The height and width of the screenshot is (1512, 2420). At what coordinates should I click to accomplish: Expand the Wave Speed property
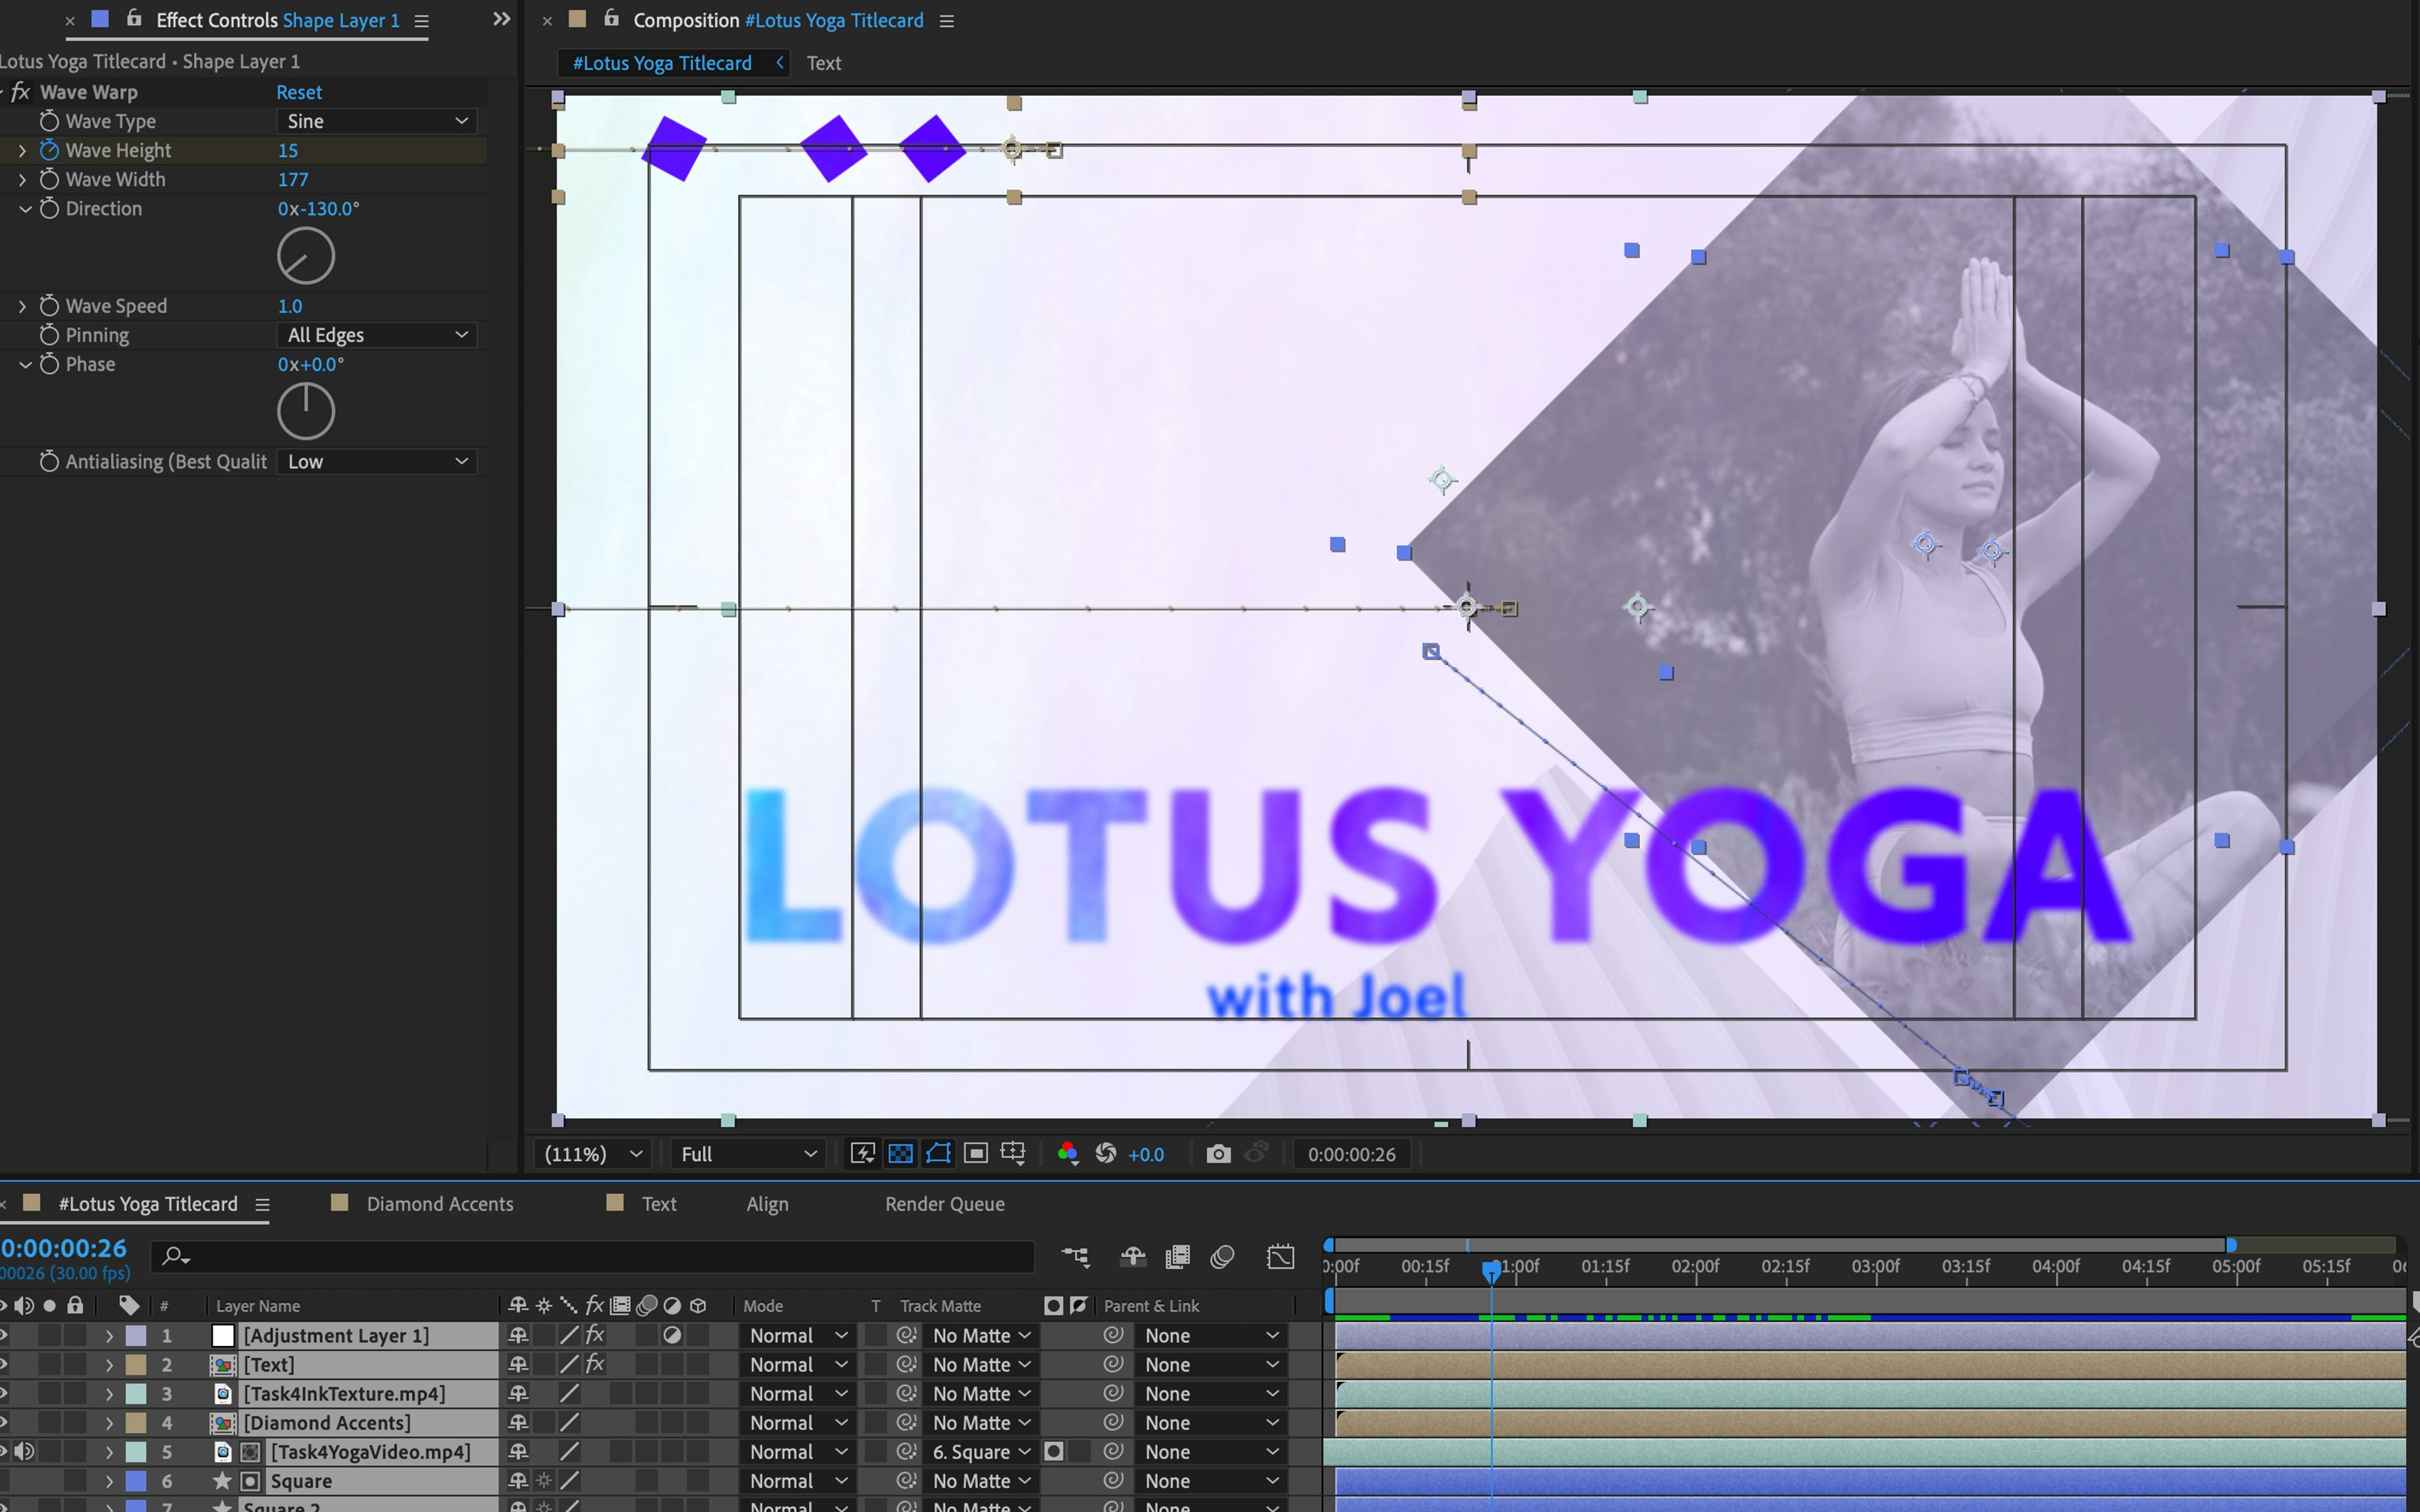22,305
